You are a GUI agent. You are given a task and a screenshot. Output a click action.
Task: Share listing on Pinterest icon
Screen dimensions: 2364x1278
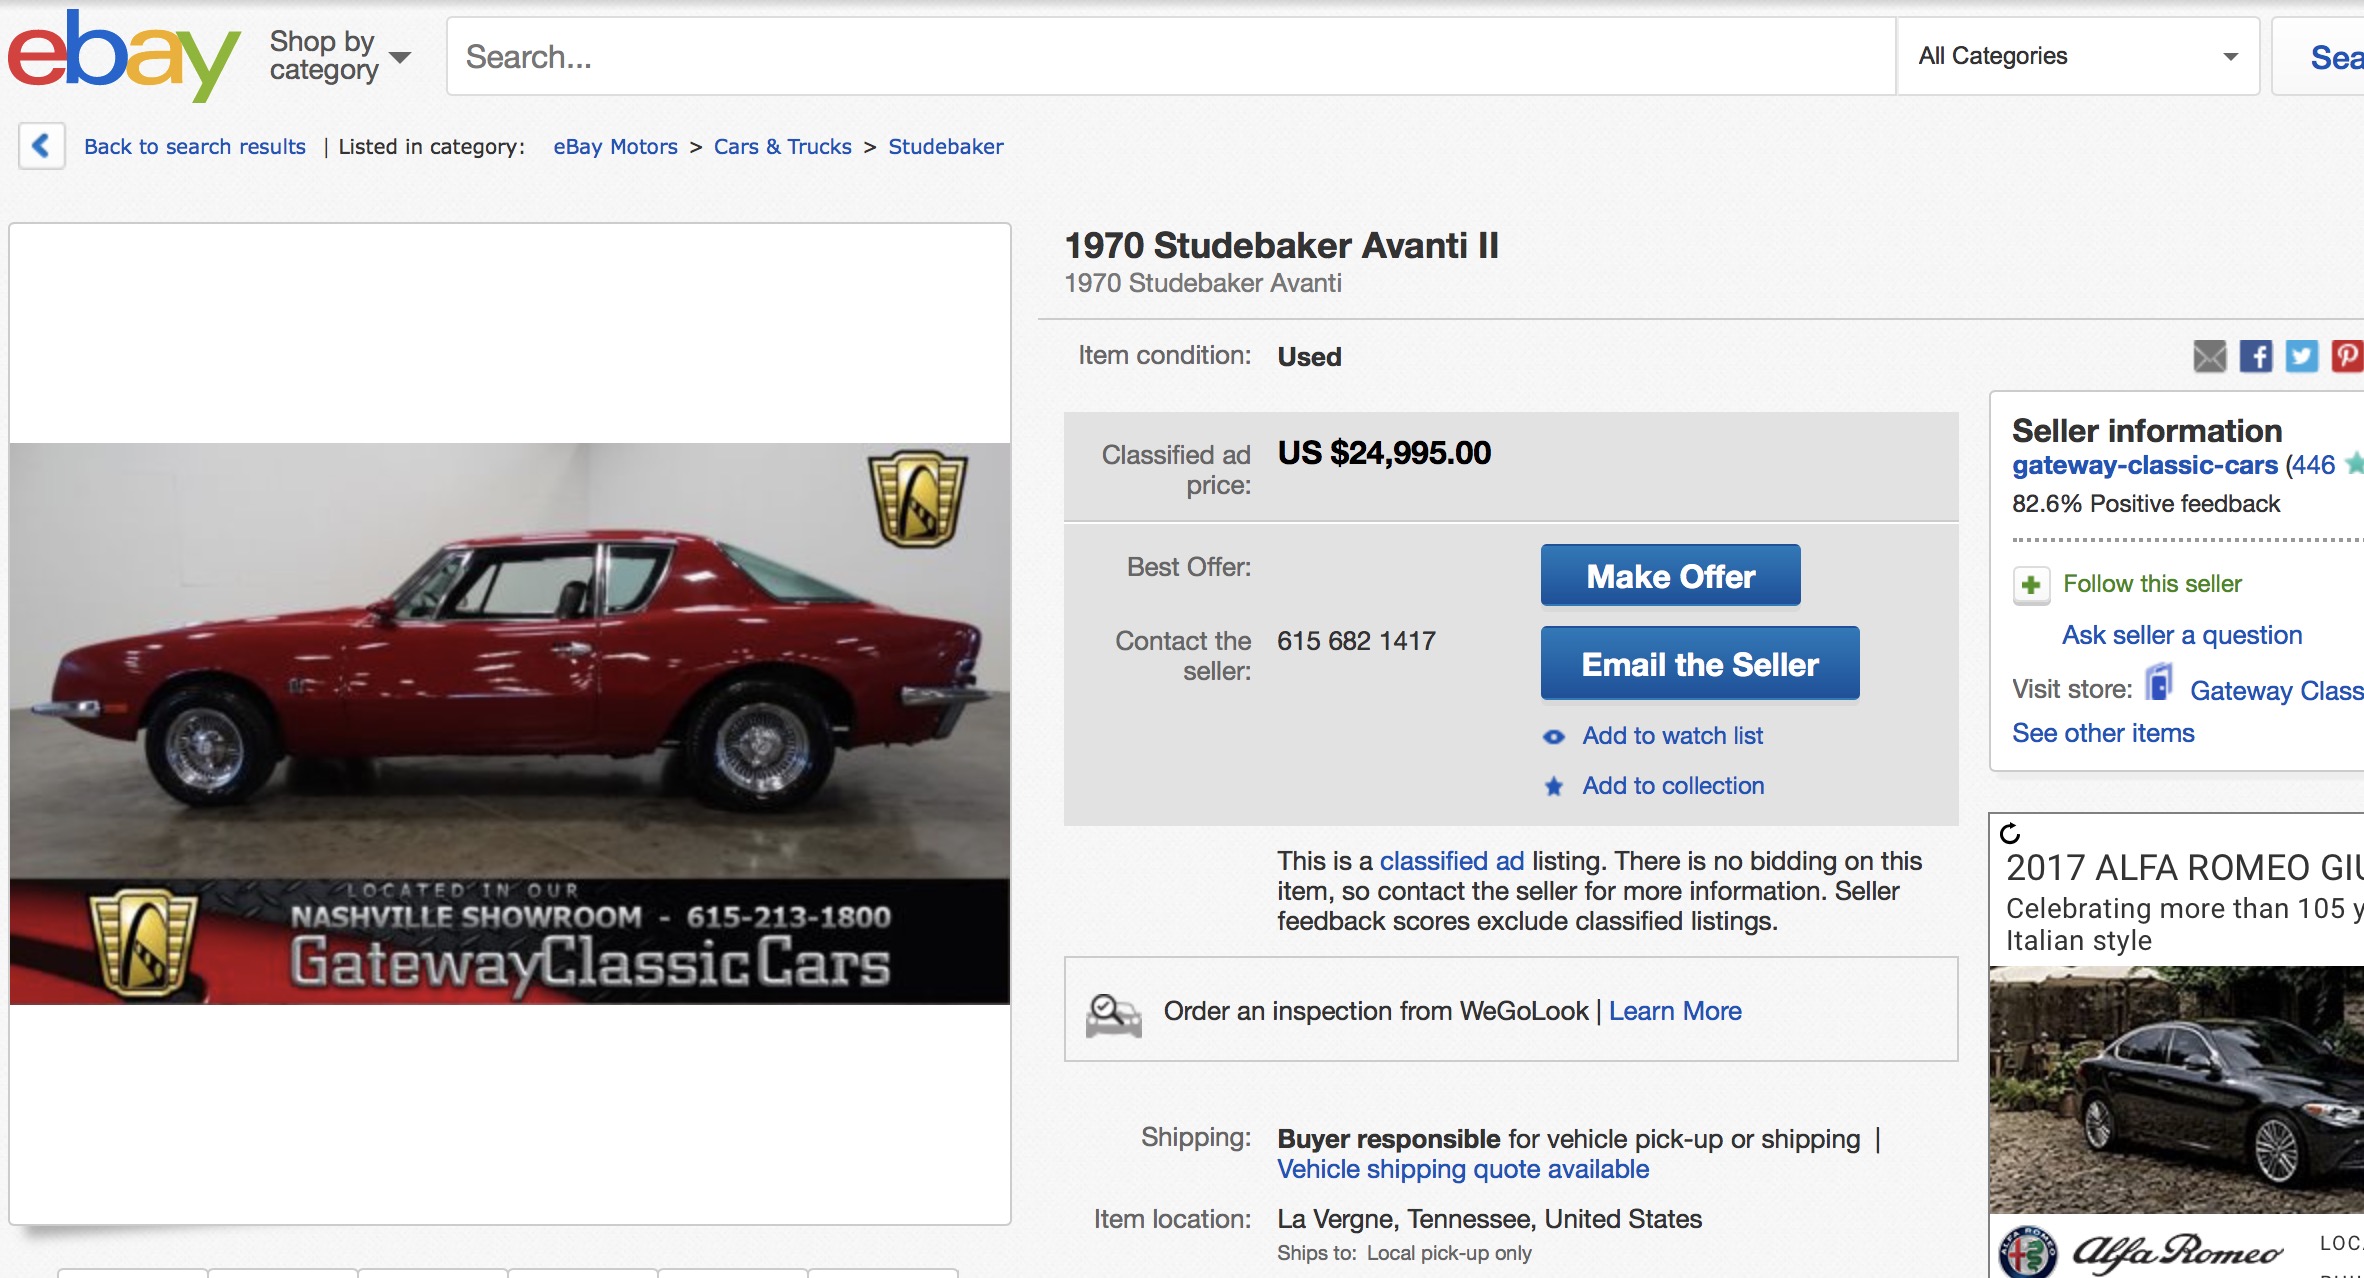tap(2345, 356)
